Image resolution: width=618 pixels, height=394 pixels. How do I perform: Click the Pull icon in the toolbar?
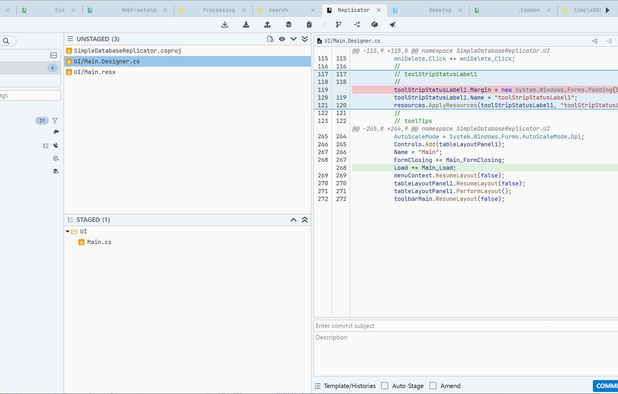click(x=246, y=24)
